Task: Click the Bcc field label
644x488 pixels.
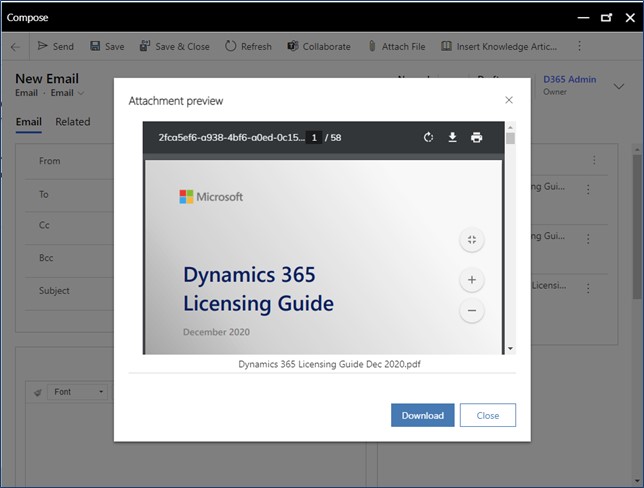Action: pos(46,258)
